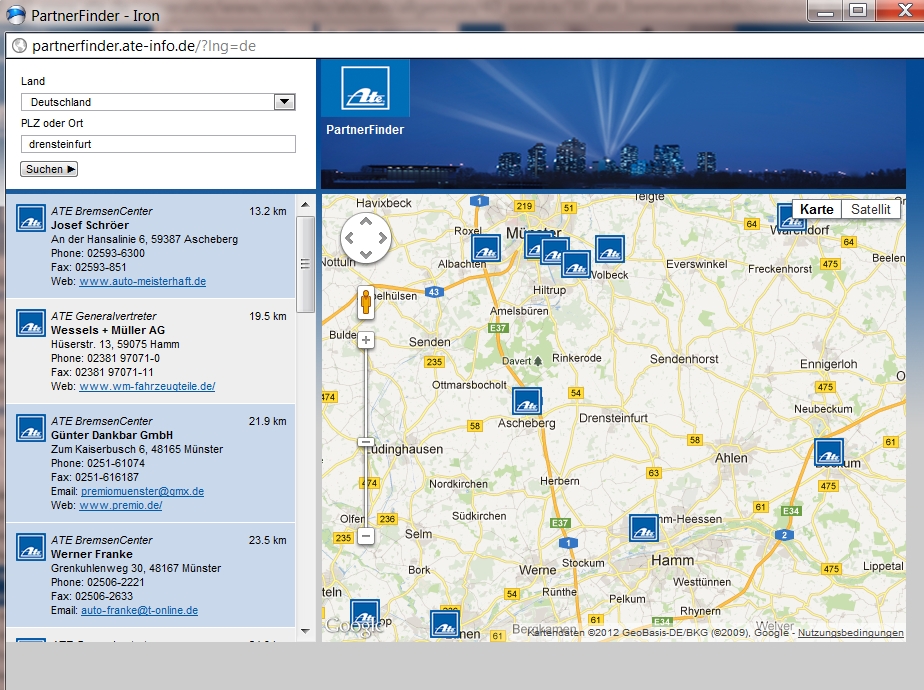Click the ATE map marker near Ascheberg
924x690 pixels.
[x=526, y=402]
